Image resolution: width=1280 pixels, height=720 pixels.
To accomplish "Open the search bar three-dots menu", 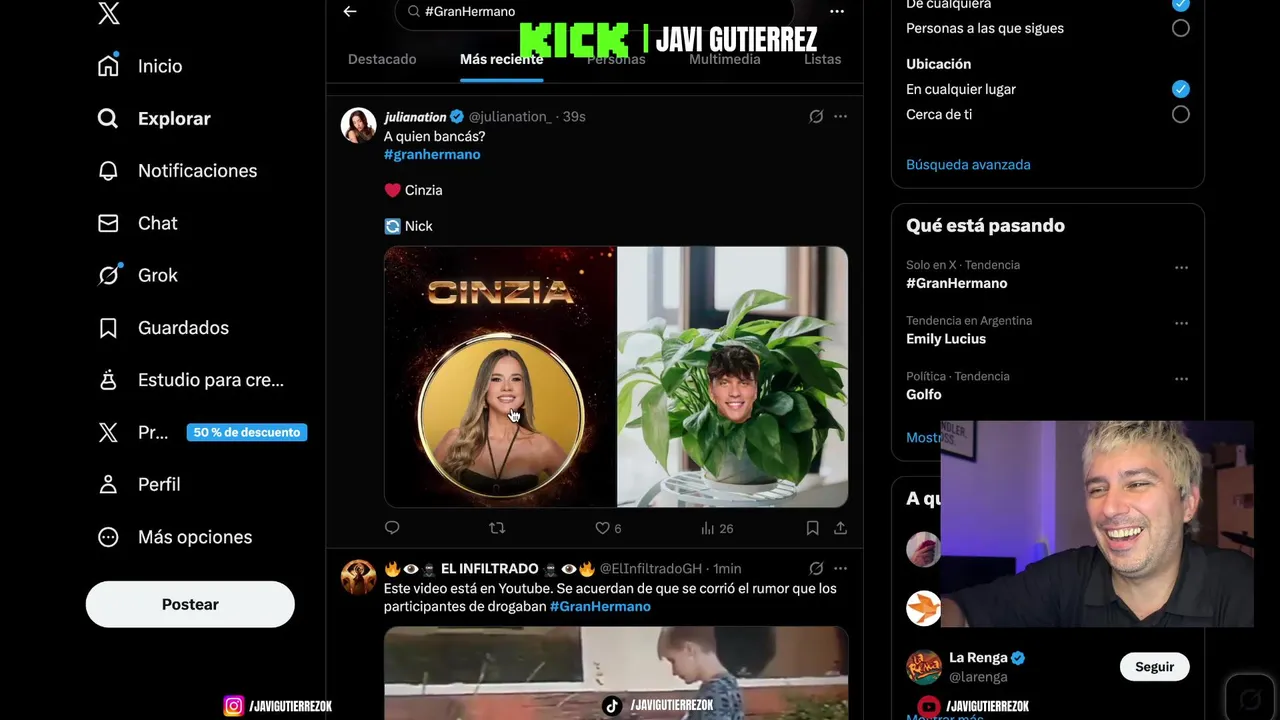I will [x=837, y=11].
